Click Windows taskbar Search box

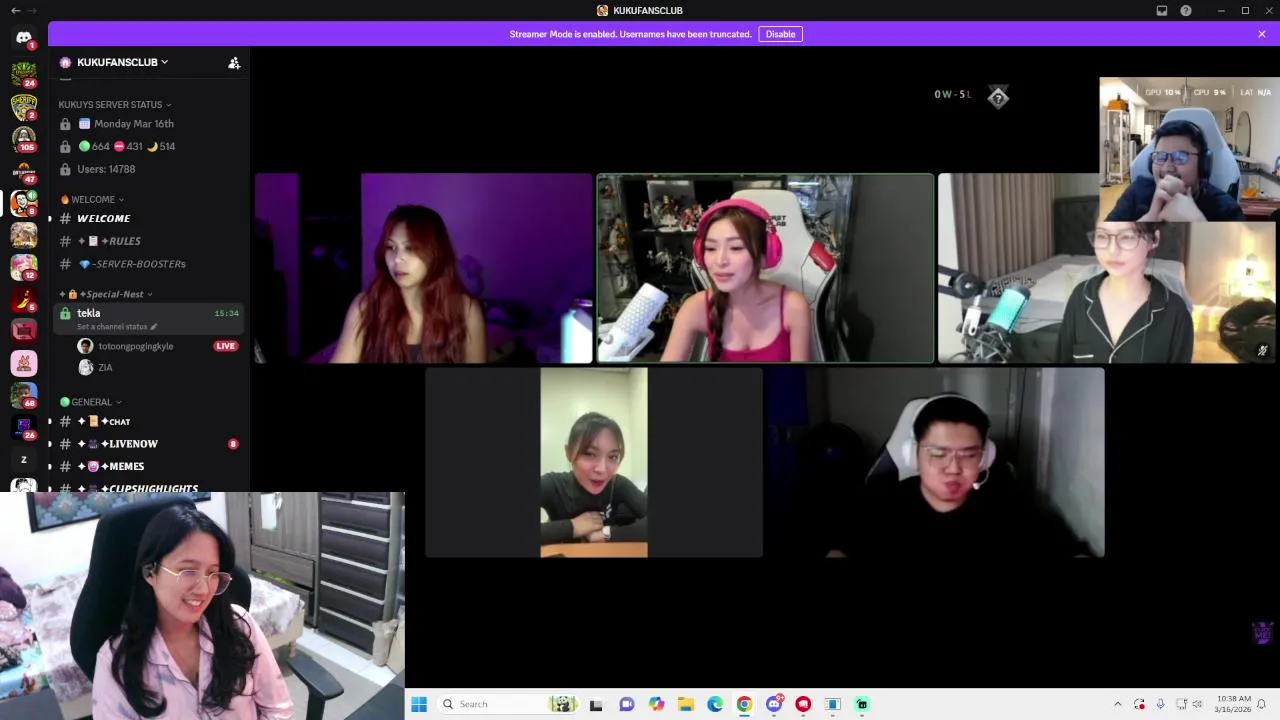click(508, 704)
